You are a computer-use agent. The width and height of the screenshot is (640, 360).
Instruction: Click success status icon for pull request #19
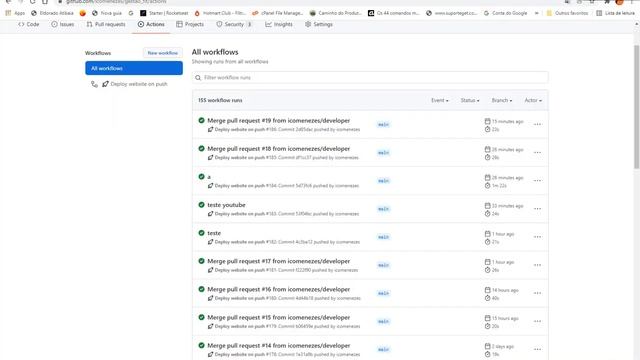coord(201,120)
